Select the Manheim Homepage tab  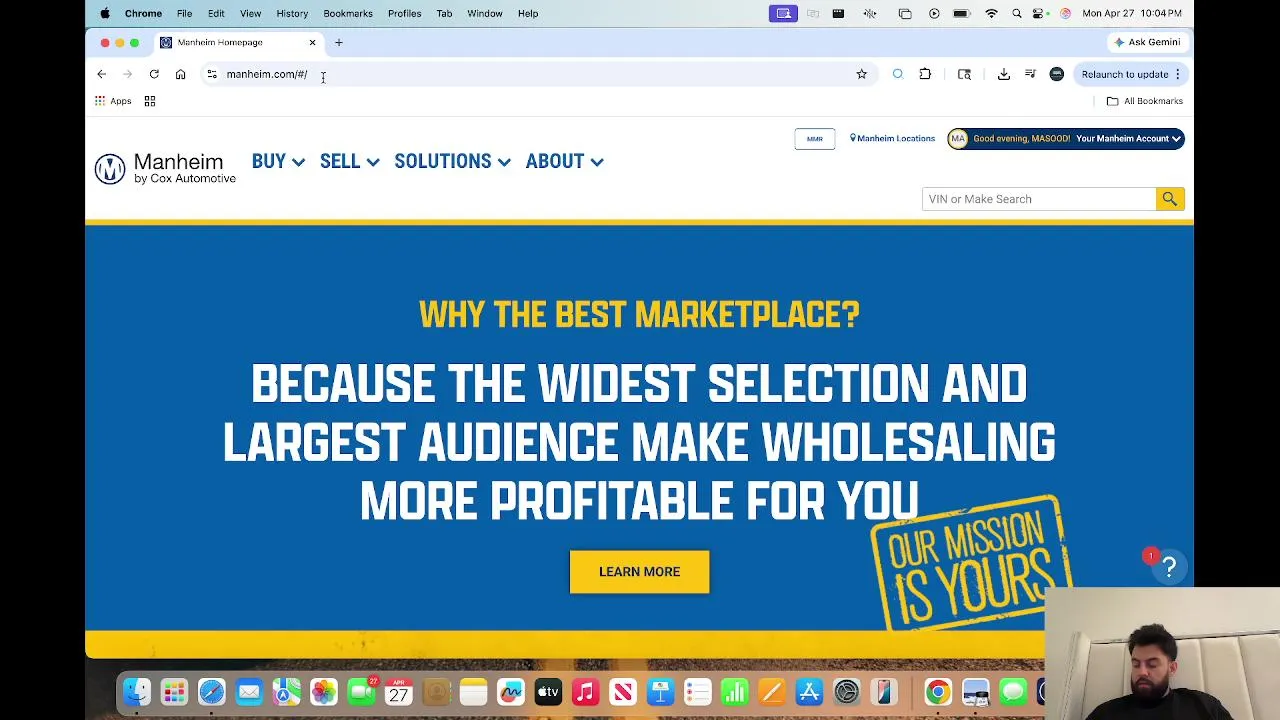coord(238,42)
